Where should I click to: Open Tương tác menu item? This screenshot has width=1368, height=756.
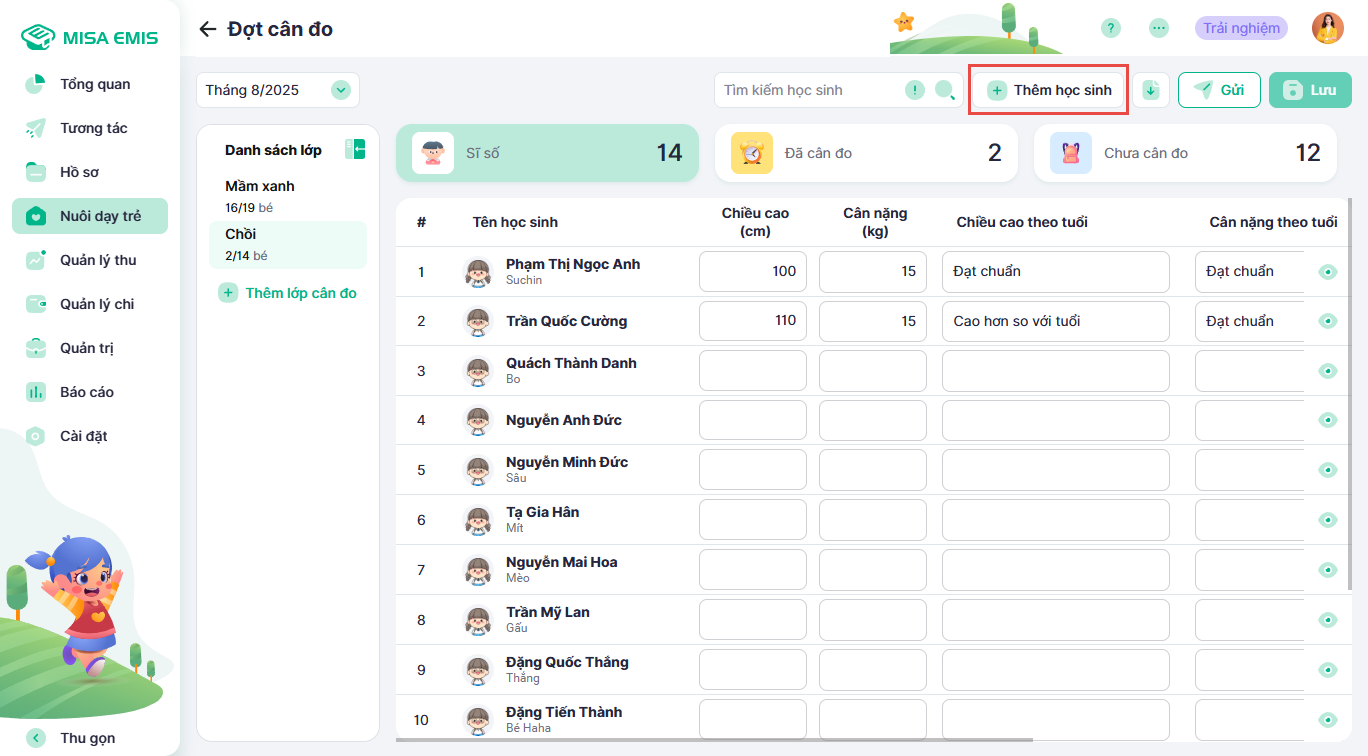tap(90, 128)
